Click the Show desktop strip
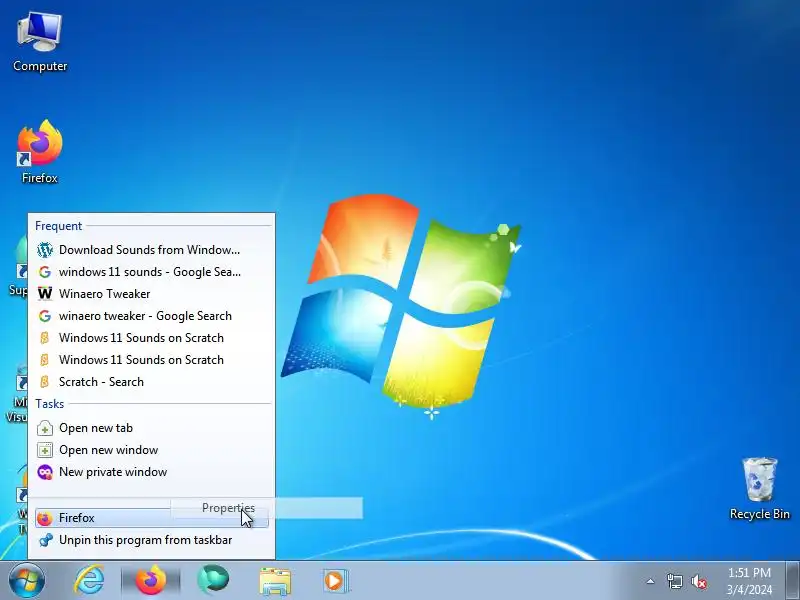The width and height of the screenshot is (800, 600). coord(792,581)
